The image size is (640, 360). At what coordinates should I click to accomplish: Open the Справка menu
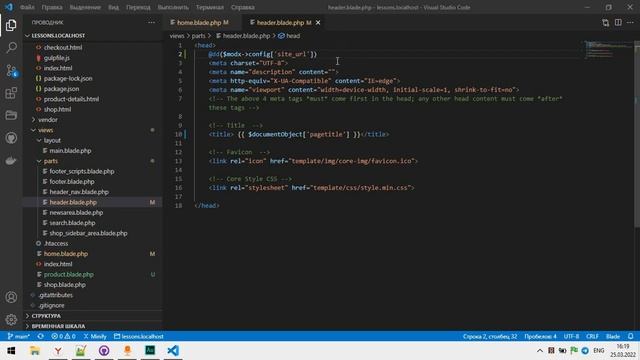coord(242,7)
